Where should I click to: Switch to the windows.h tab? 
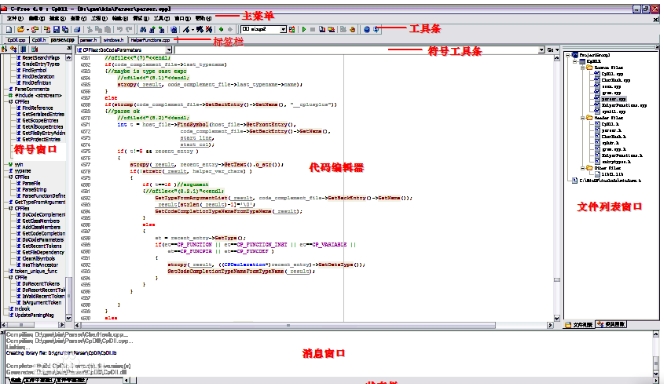[x=113, y=40]
